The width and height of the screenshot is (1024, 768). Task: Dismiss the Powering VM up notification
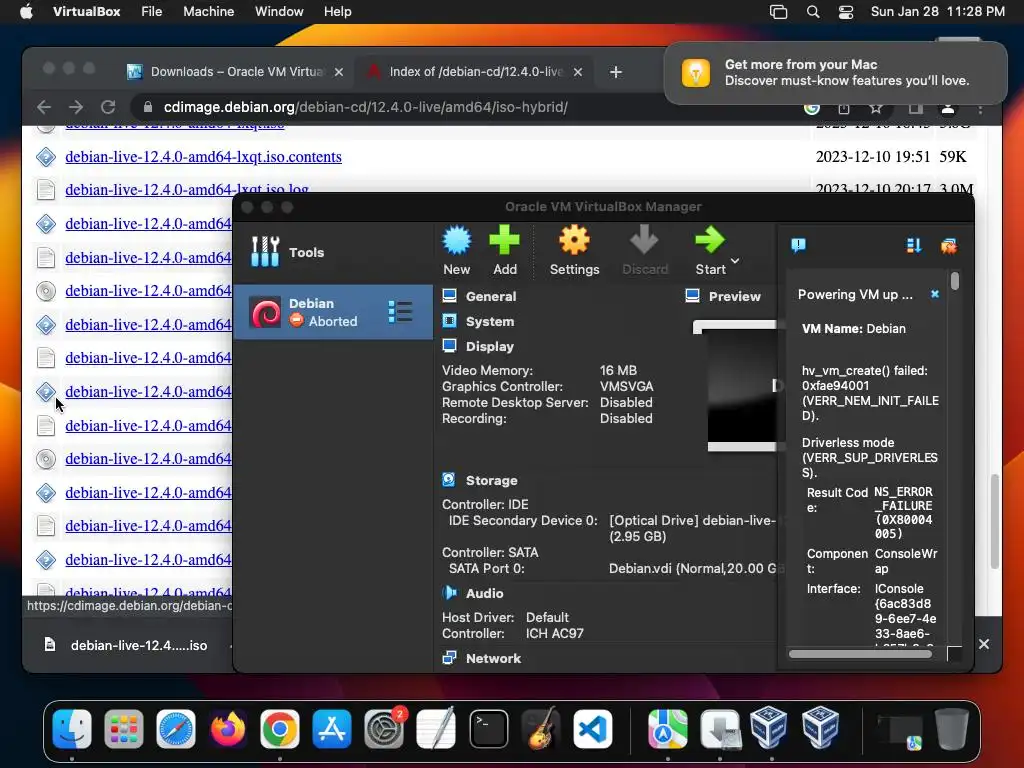(x=935, y=294)
